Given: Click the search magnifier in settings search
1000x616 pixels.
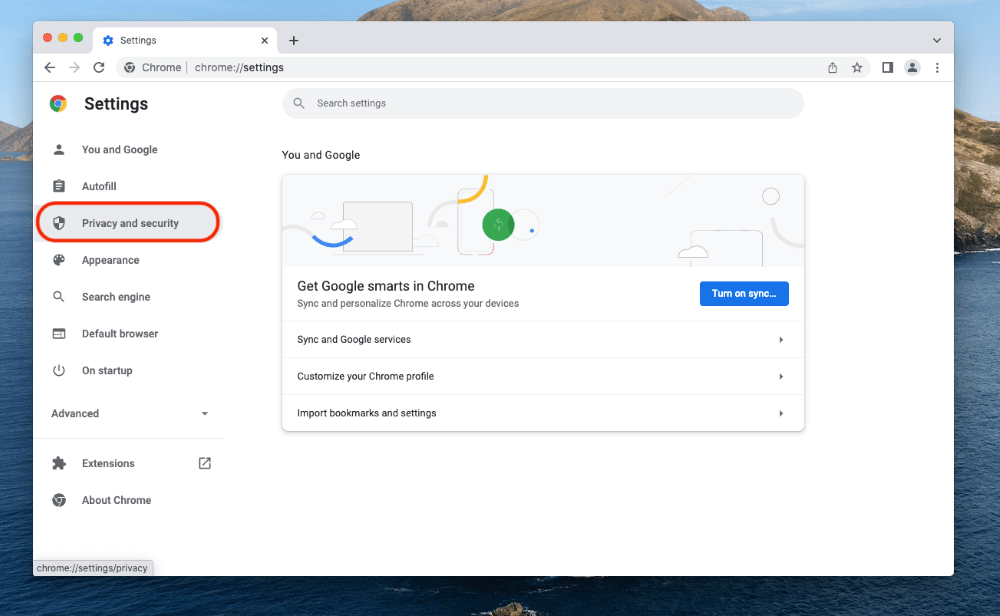Looking at the screenshot, I should click(x=299, y=103).
